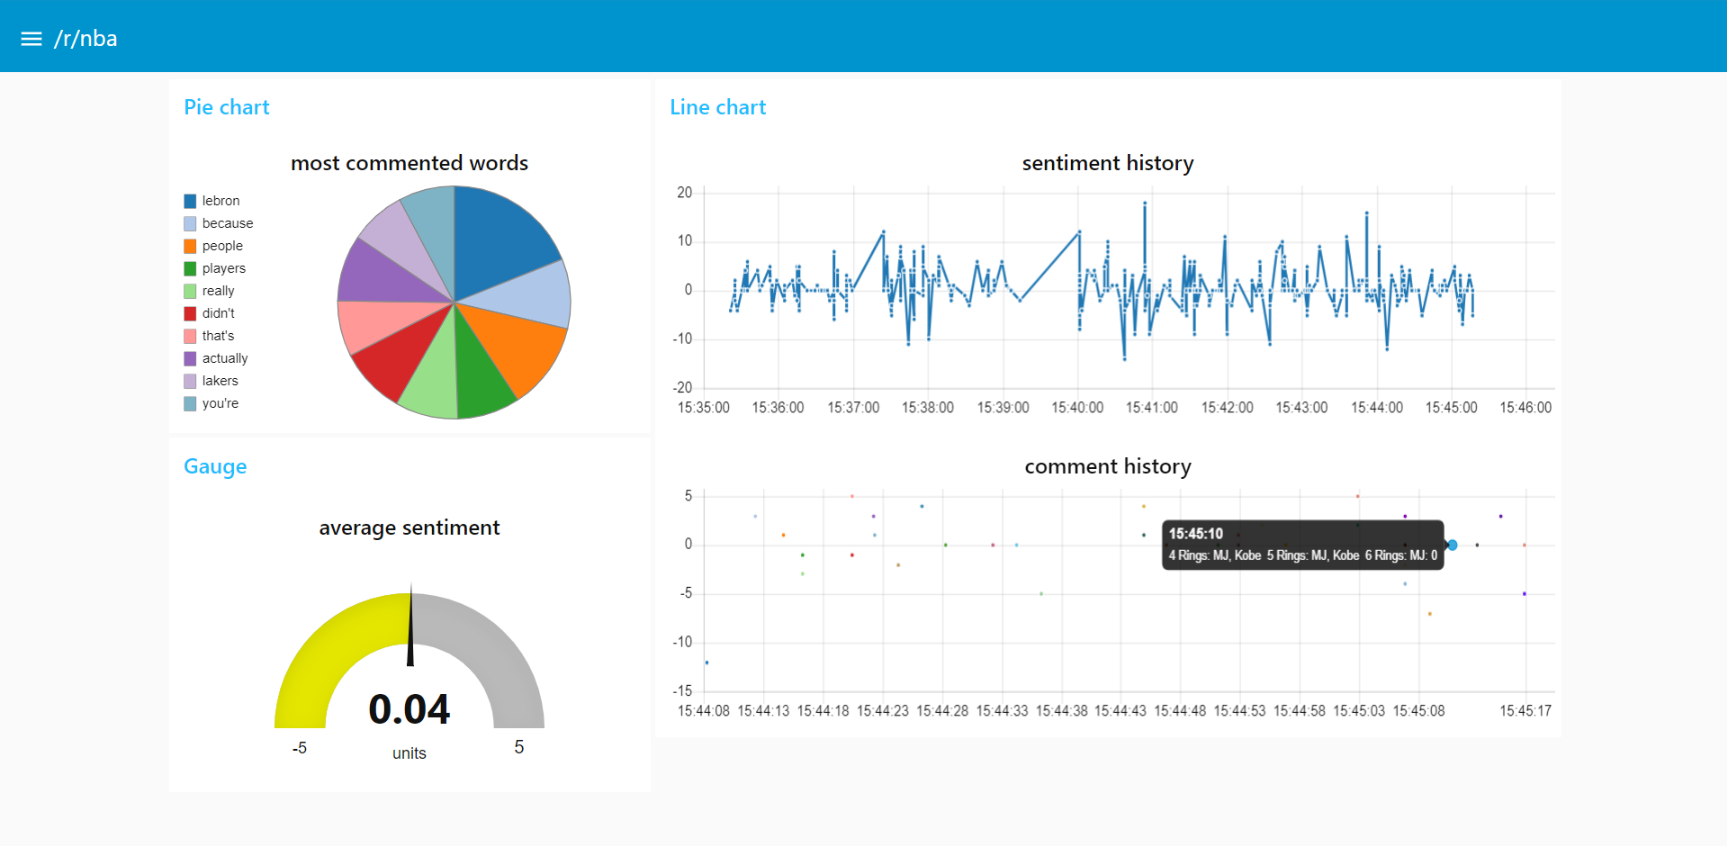The height and width of the screenshot is (846, 1727).
Task: Select the 'actually' legend label
Action: click(x=225, y=359)
